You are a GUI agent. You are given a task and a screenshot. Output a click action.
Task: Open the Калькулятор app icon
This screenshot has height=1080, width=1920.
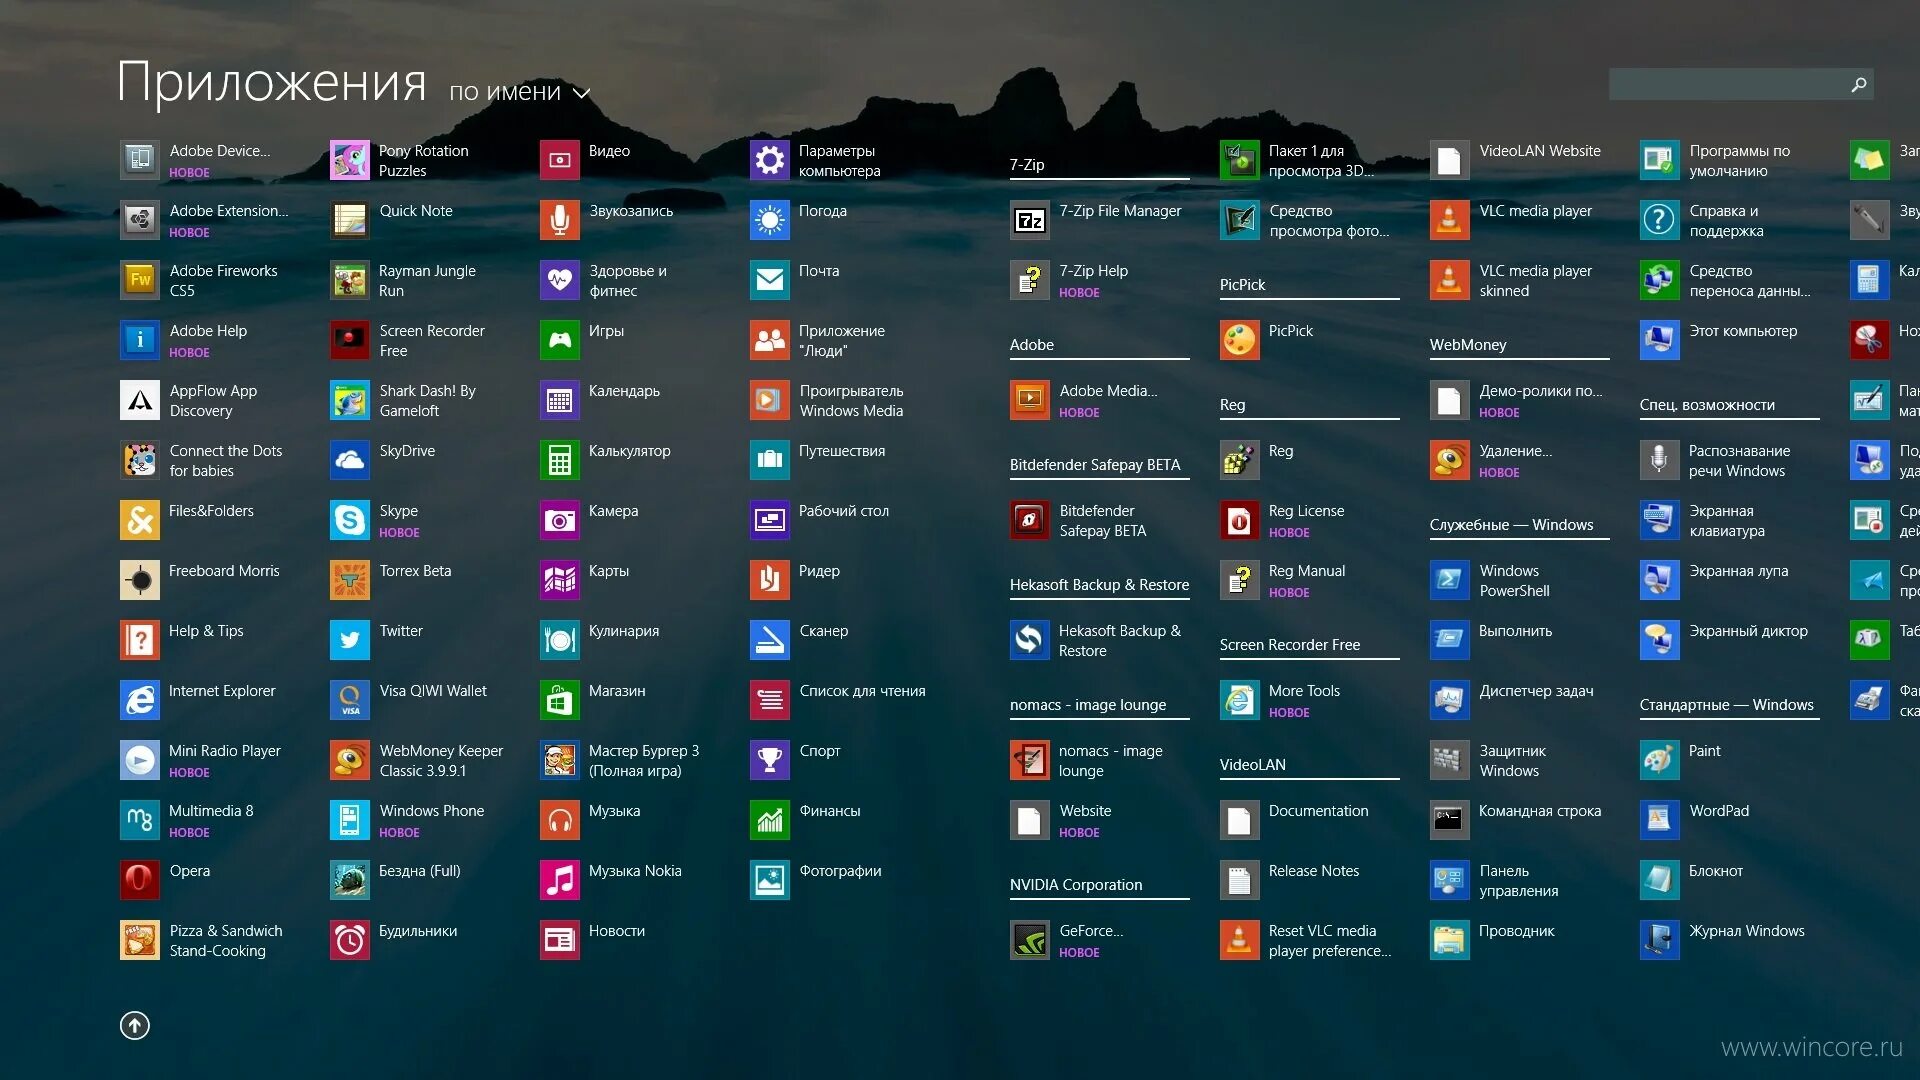coord(560,460)
